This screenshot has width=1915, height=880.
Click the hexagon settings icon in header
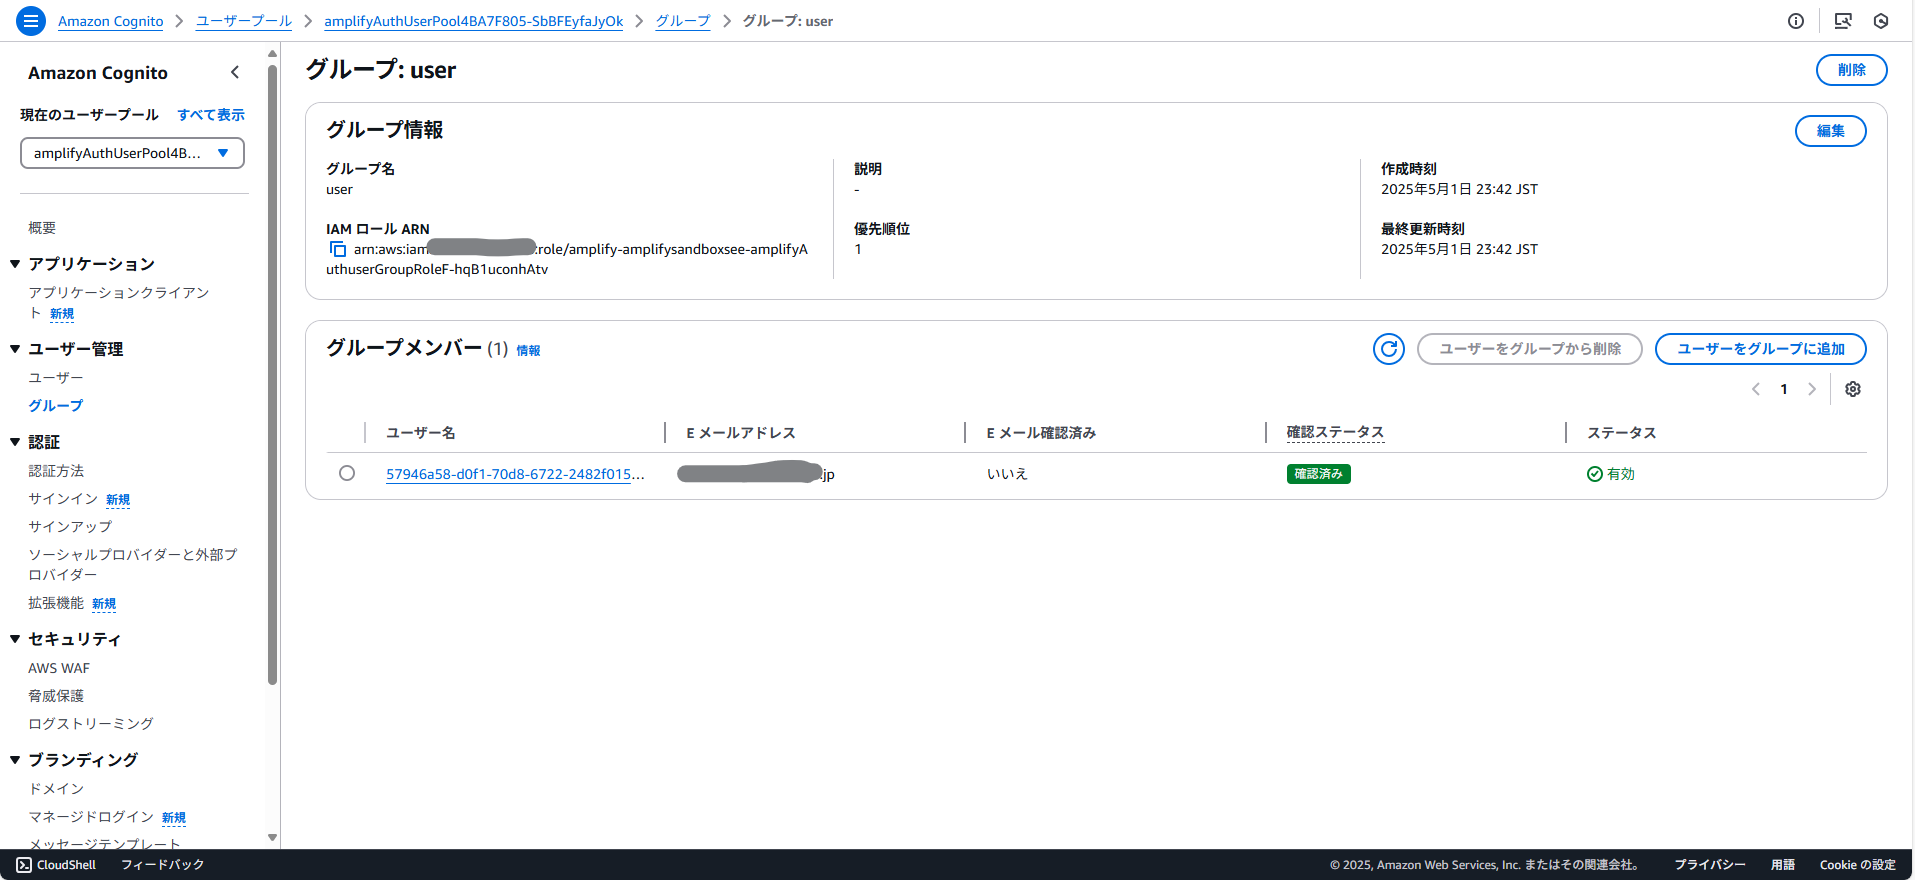click(1881, 21)
